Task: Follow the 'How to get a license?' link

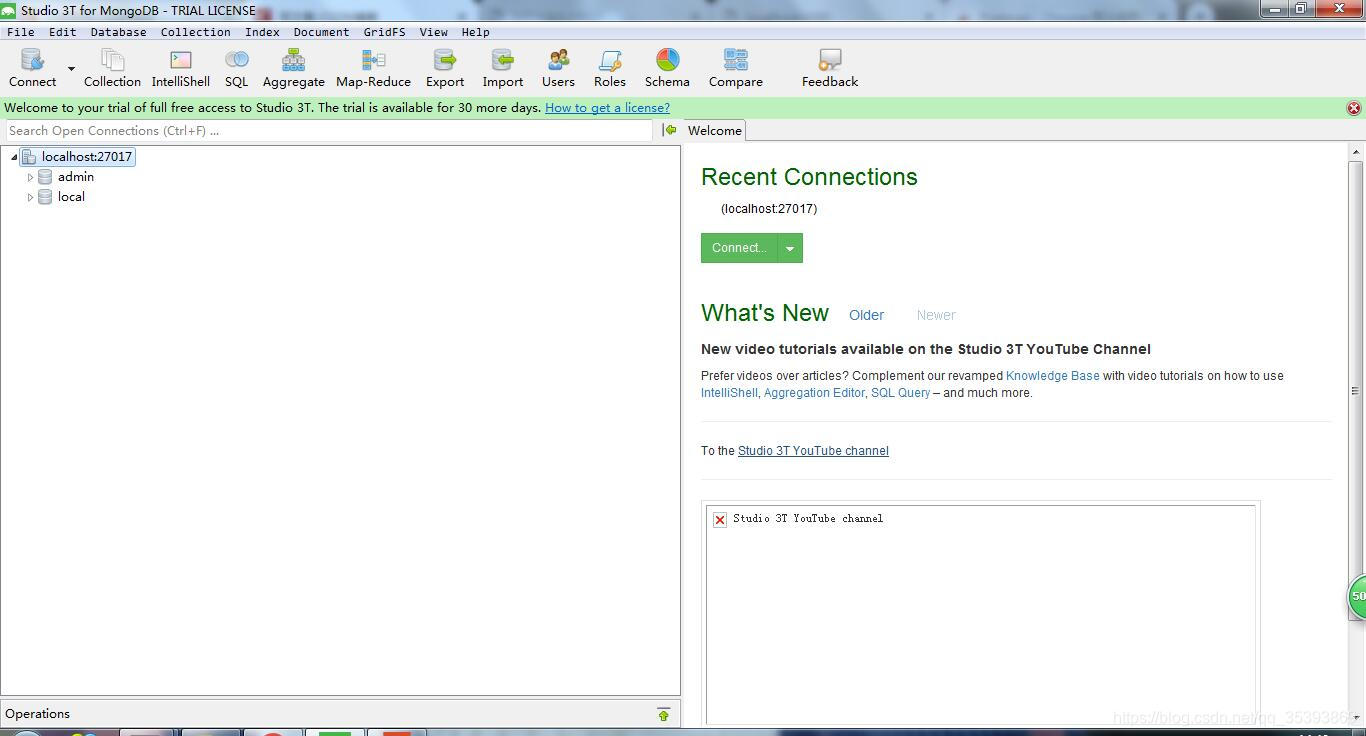Action: [x=607, y=108]
